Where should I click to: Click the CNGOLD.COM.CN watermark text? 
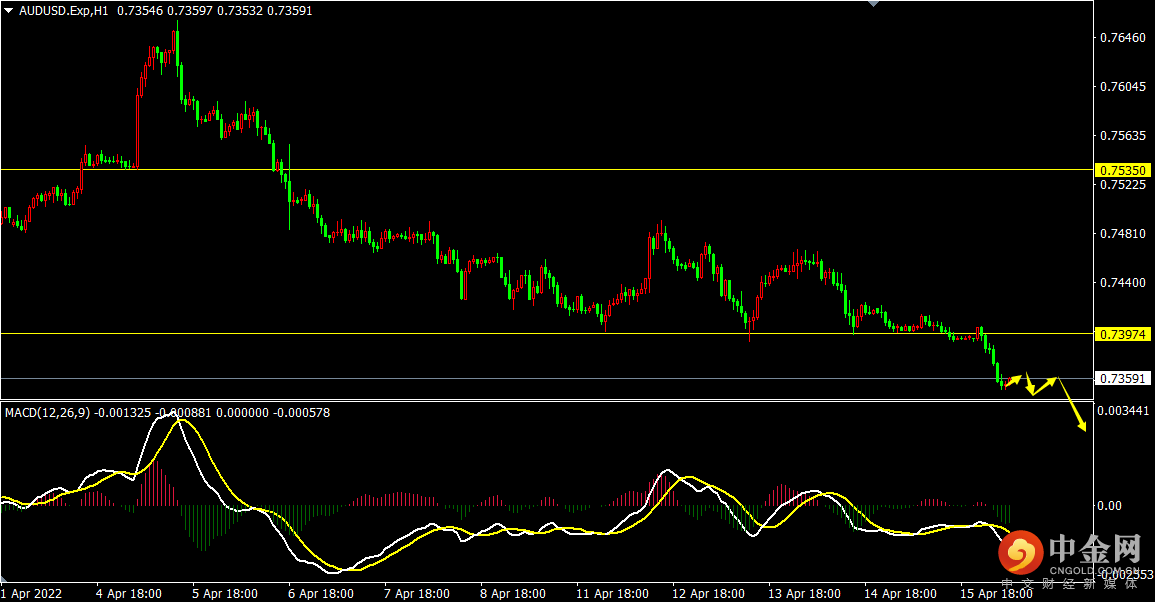pyautogui.click(x=1095, y=571)
